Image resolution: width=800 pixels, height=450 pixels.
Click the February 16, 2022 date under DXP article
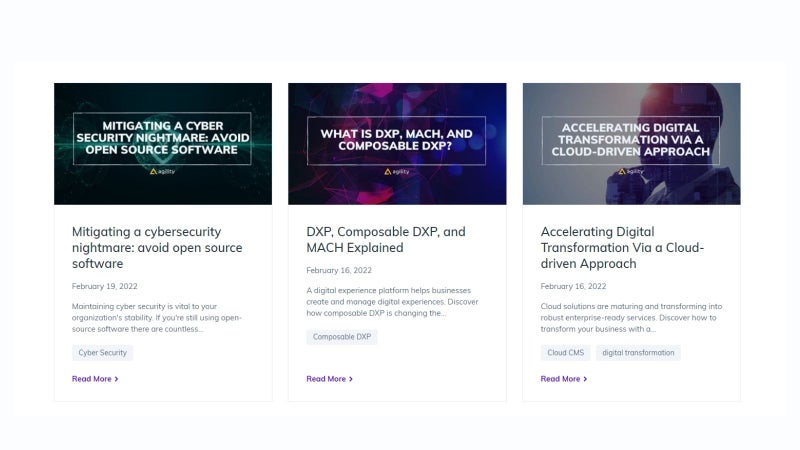[339, 270]
